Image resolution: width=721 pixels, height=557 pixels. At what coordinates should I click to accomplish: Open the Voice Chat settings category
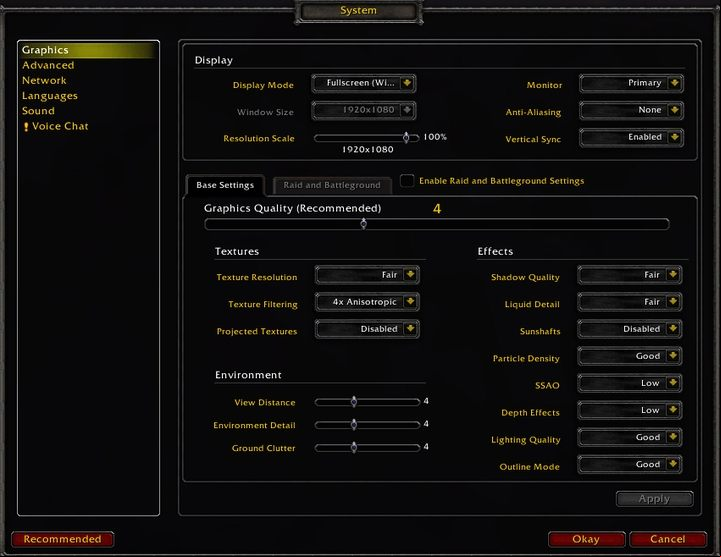60,126
